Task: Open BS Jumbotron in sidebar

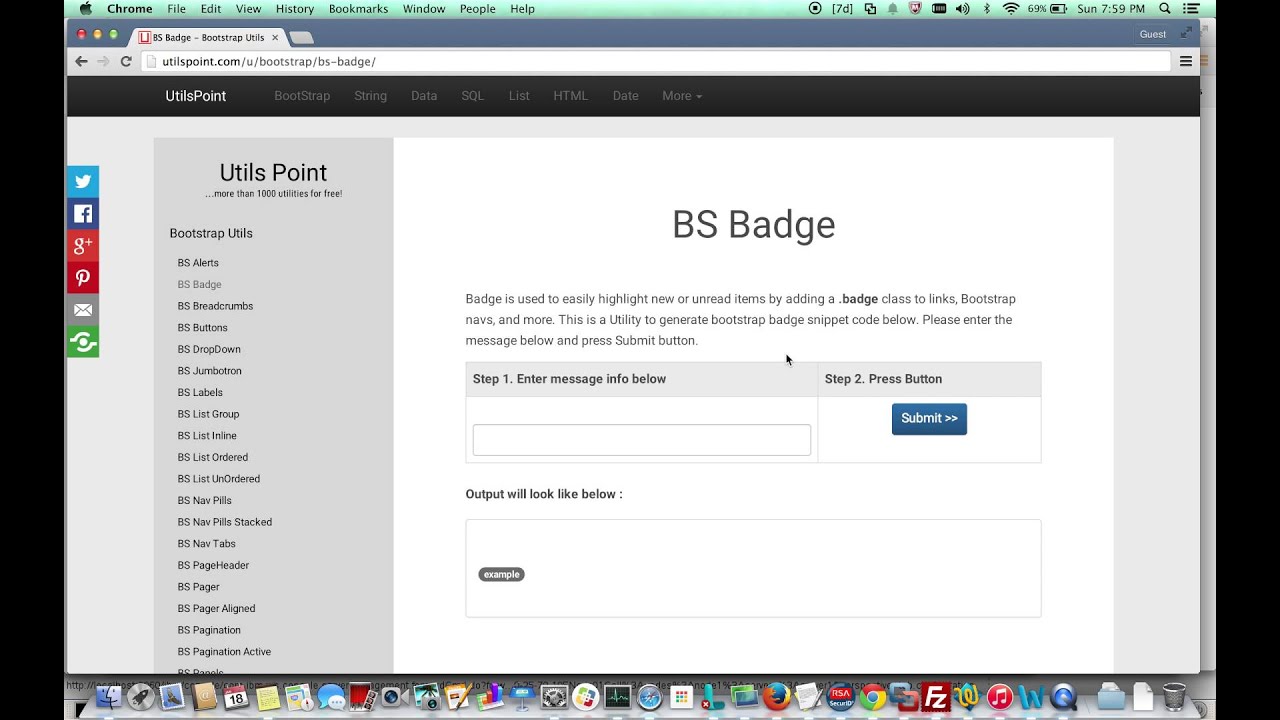Action: tap(210, 371)
